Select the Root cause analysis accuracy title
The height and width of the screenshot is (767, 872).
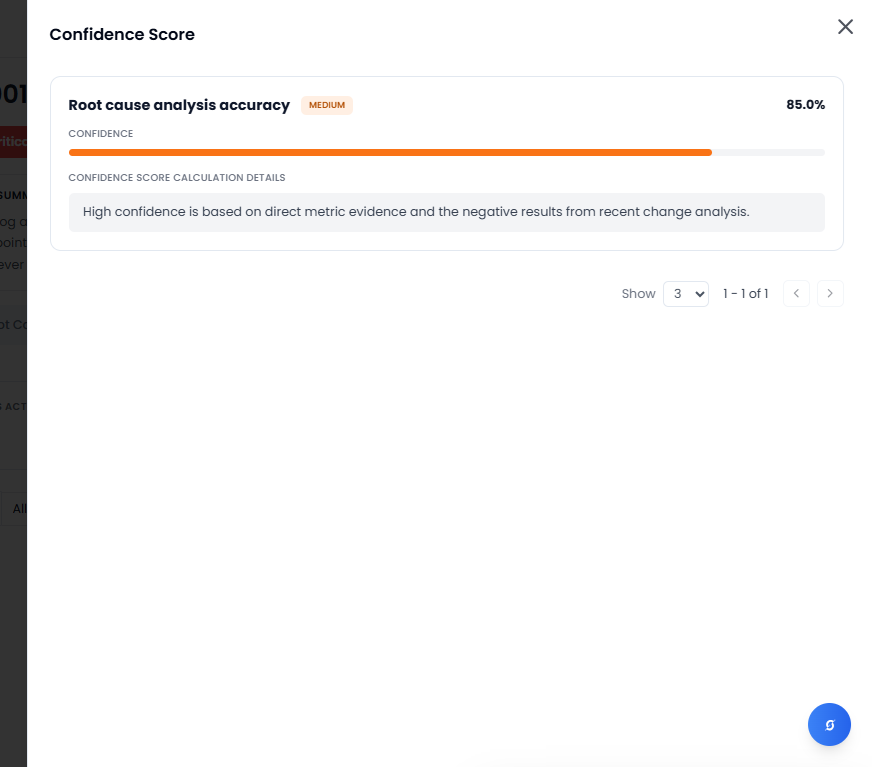point(179,105)
